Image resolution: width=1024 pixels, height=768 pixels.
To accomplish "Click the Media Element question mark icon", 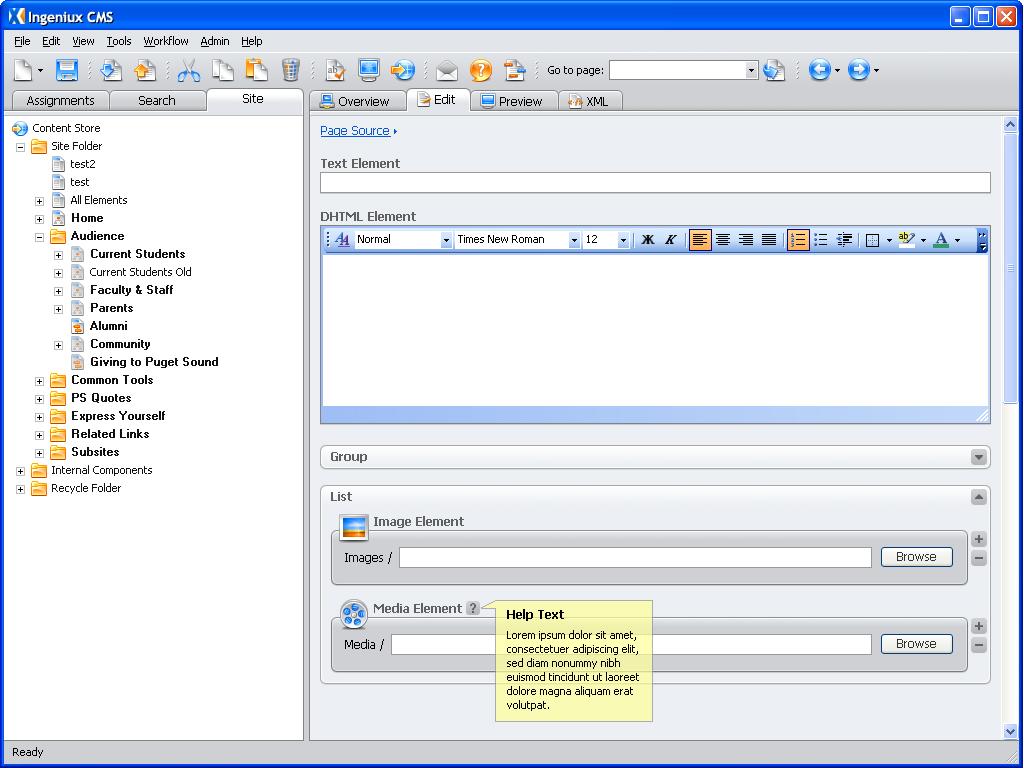I will point(473,608).
